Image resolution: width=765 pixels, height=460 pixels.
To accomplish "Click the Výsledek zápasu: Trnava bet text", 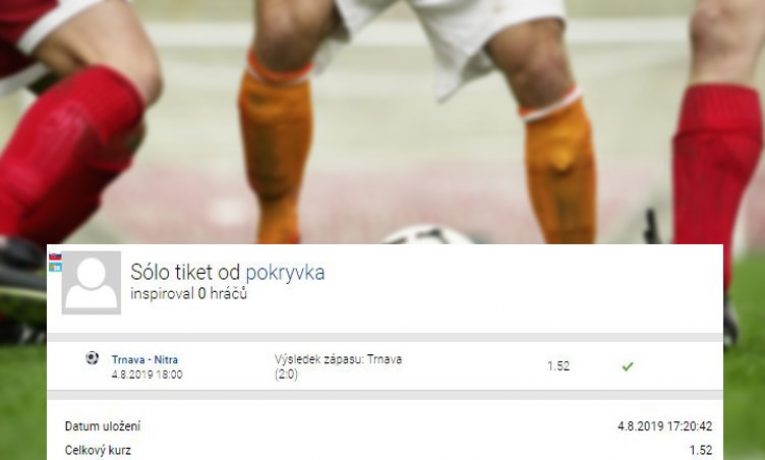I will click(x=338, y=360).
